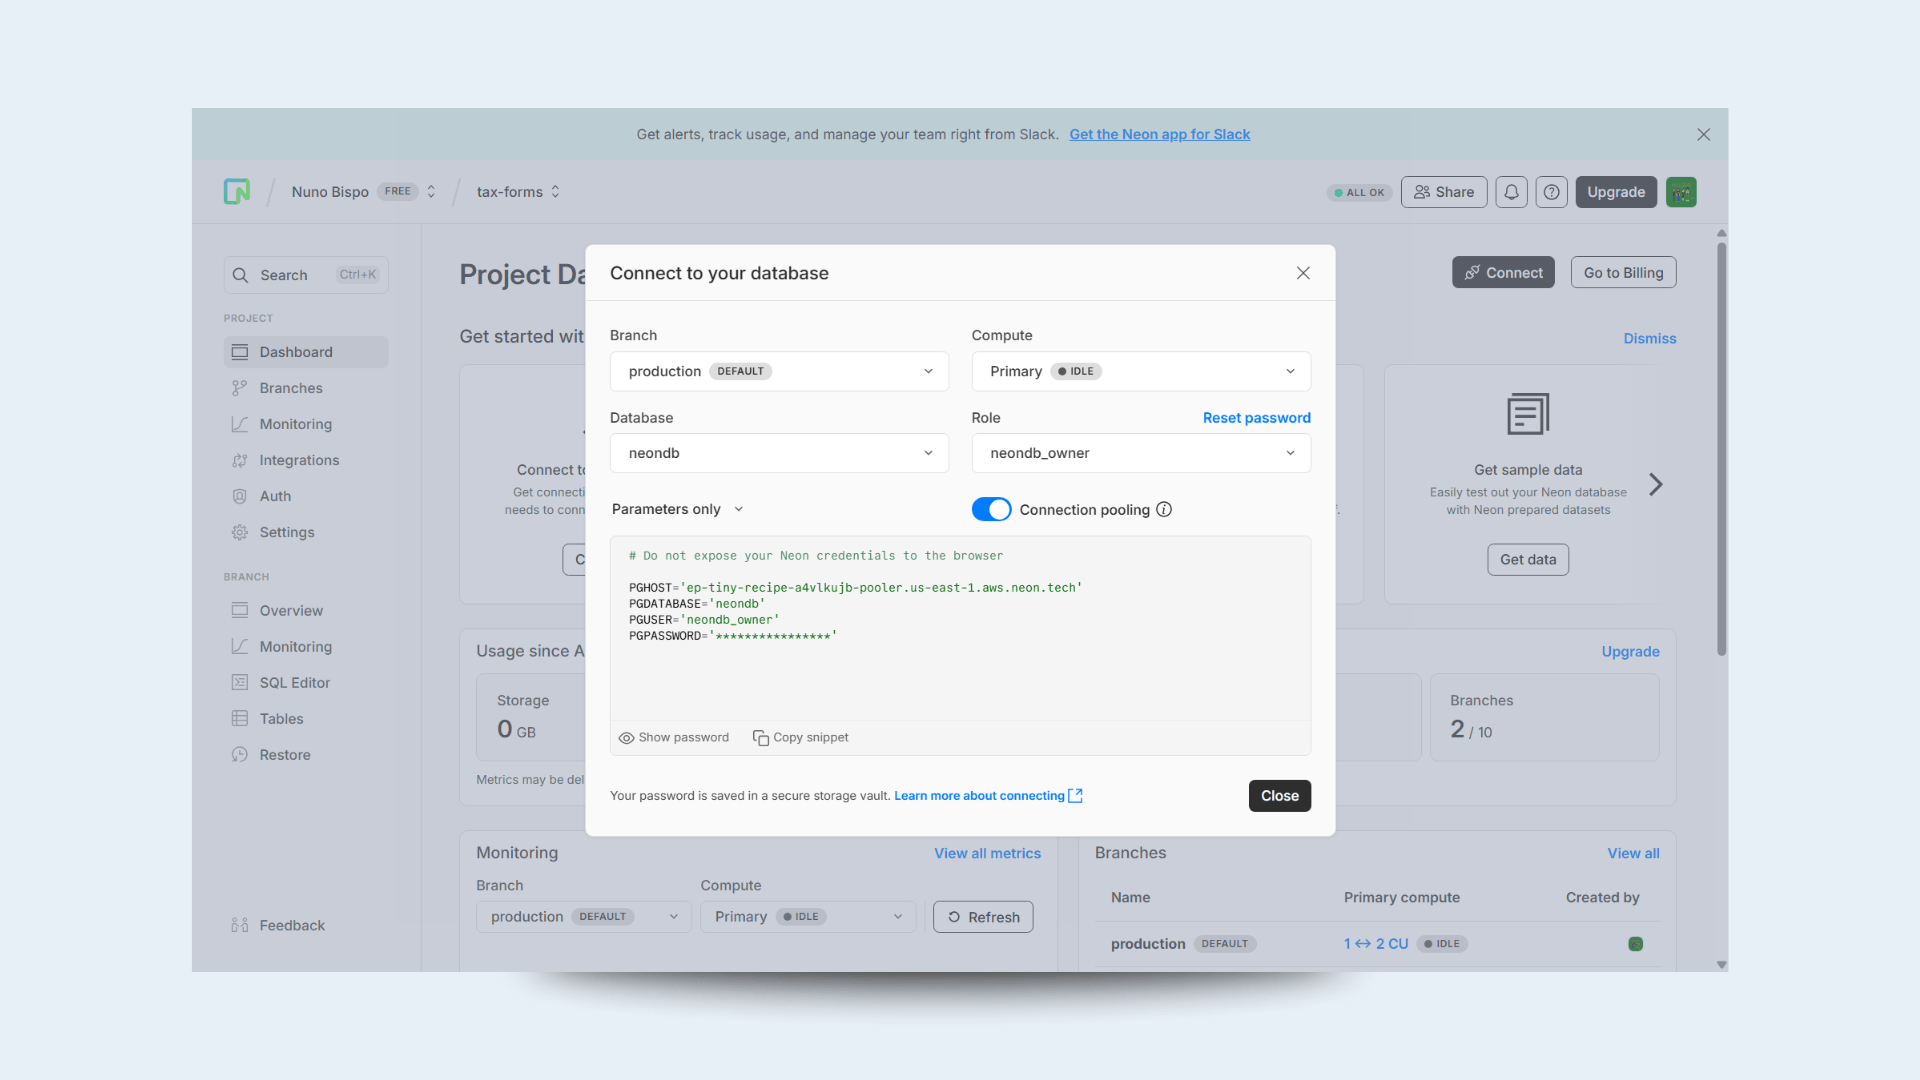Toggle the ALL OK status indicator
This screenshot has height=1080, width=1920.
(x=1358, y=192)
